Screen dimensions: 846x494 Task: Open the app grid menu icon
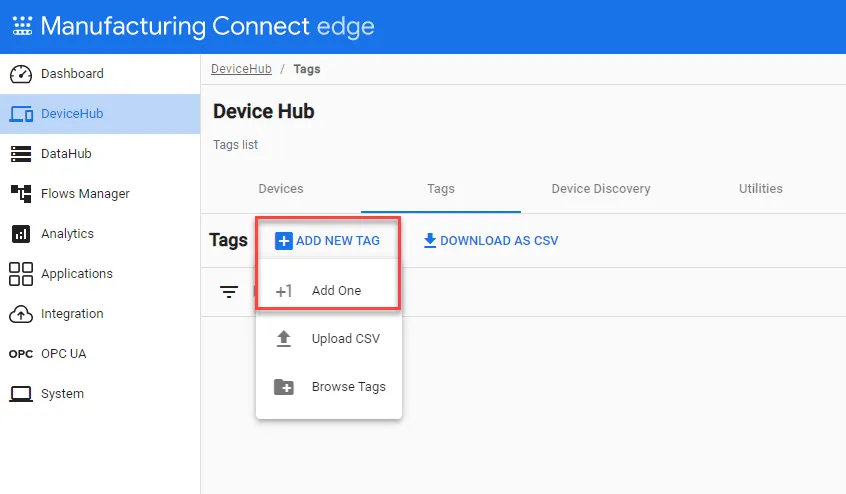click(22, 26)
